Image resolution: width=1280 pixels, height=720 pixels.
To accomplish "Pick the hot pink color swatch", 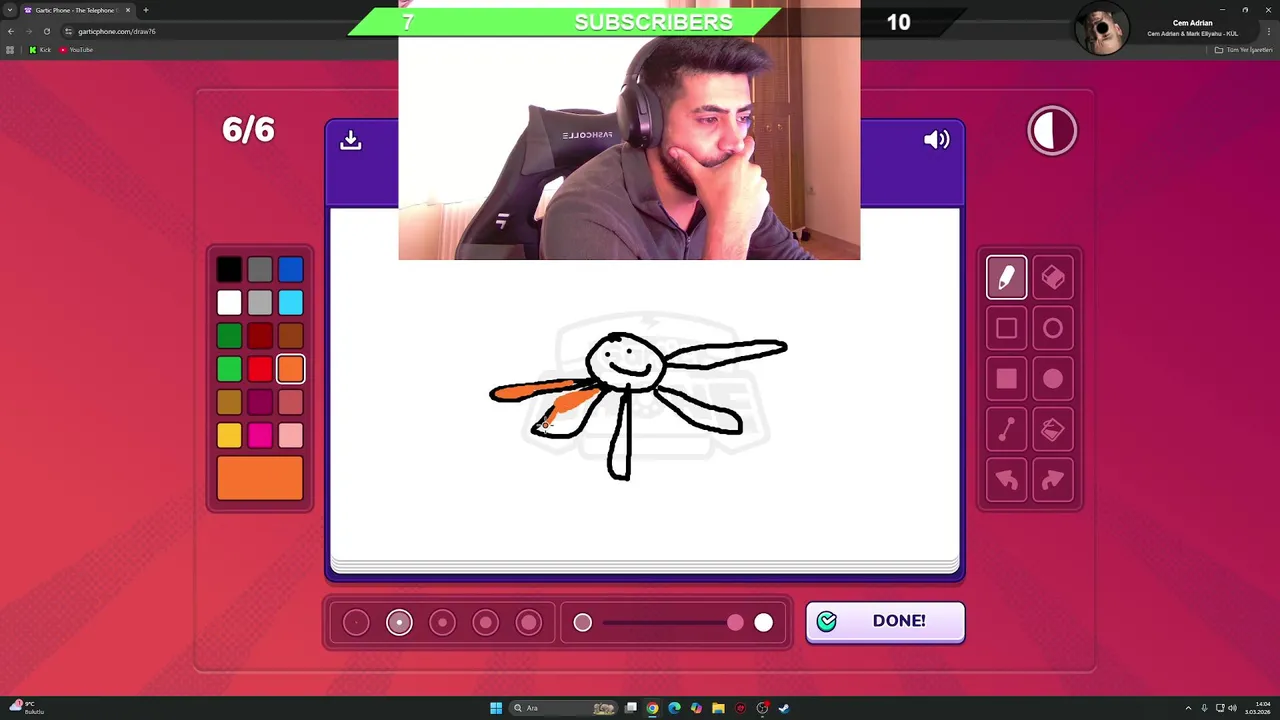I will pos(260,435).
